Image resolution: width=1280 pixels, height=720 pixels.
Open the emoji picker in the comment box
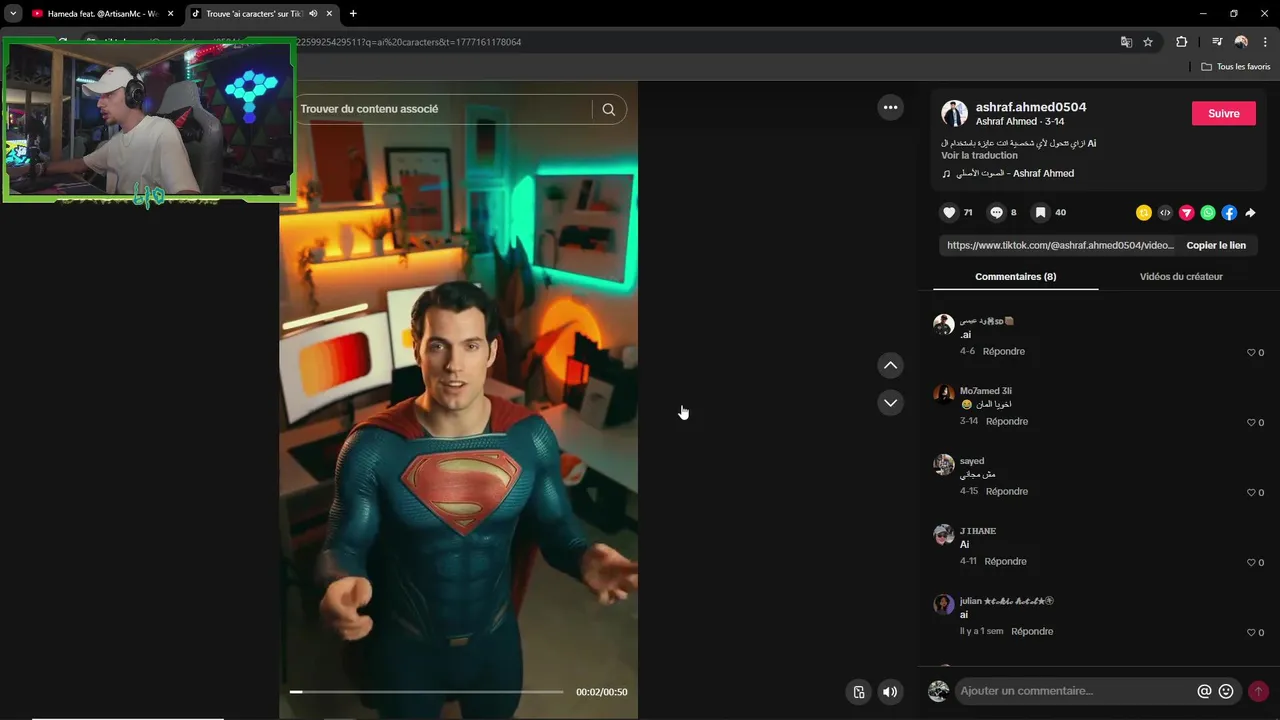1226,691
